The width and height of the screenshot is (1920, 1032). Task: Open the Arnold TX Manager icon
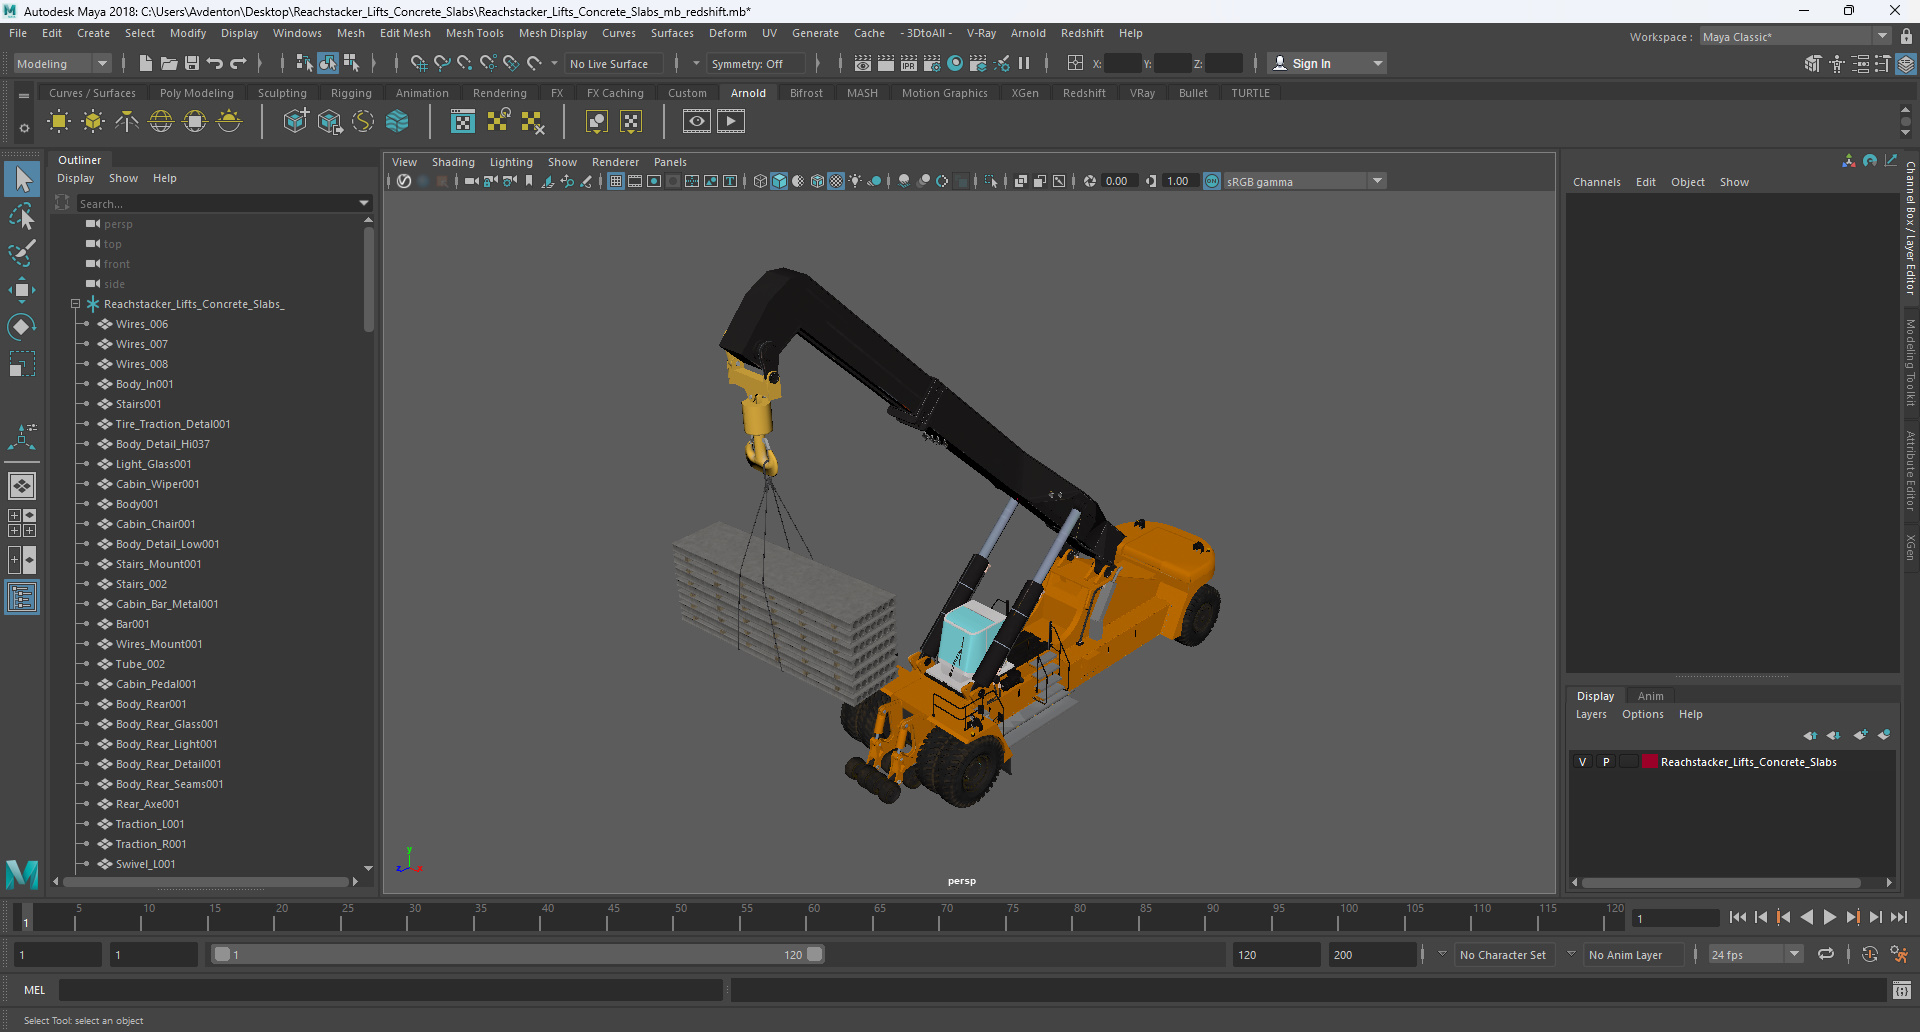pyautogui.click(x=463, y=122)
